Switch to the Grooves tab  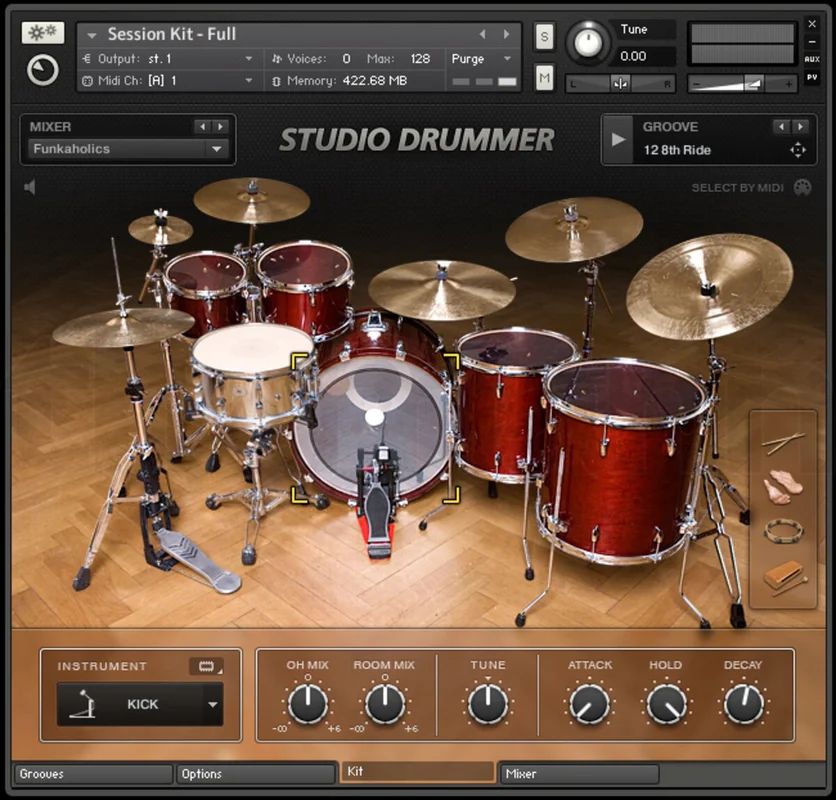pyautogui.click(x=92, y=774)
